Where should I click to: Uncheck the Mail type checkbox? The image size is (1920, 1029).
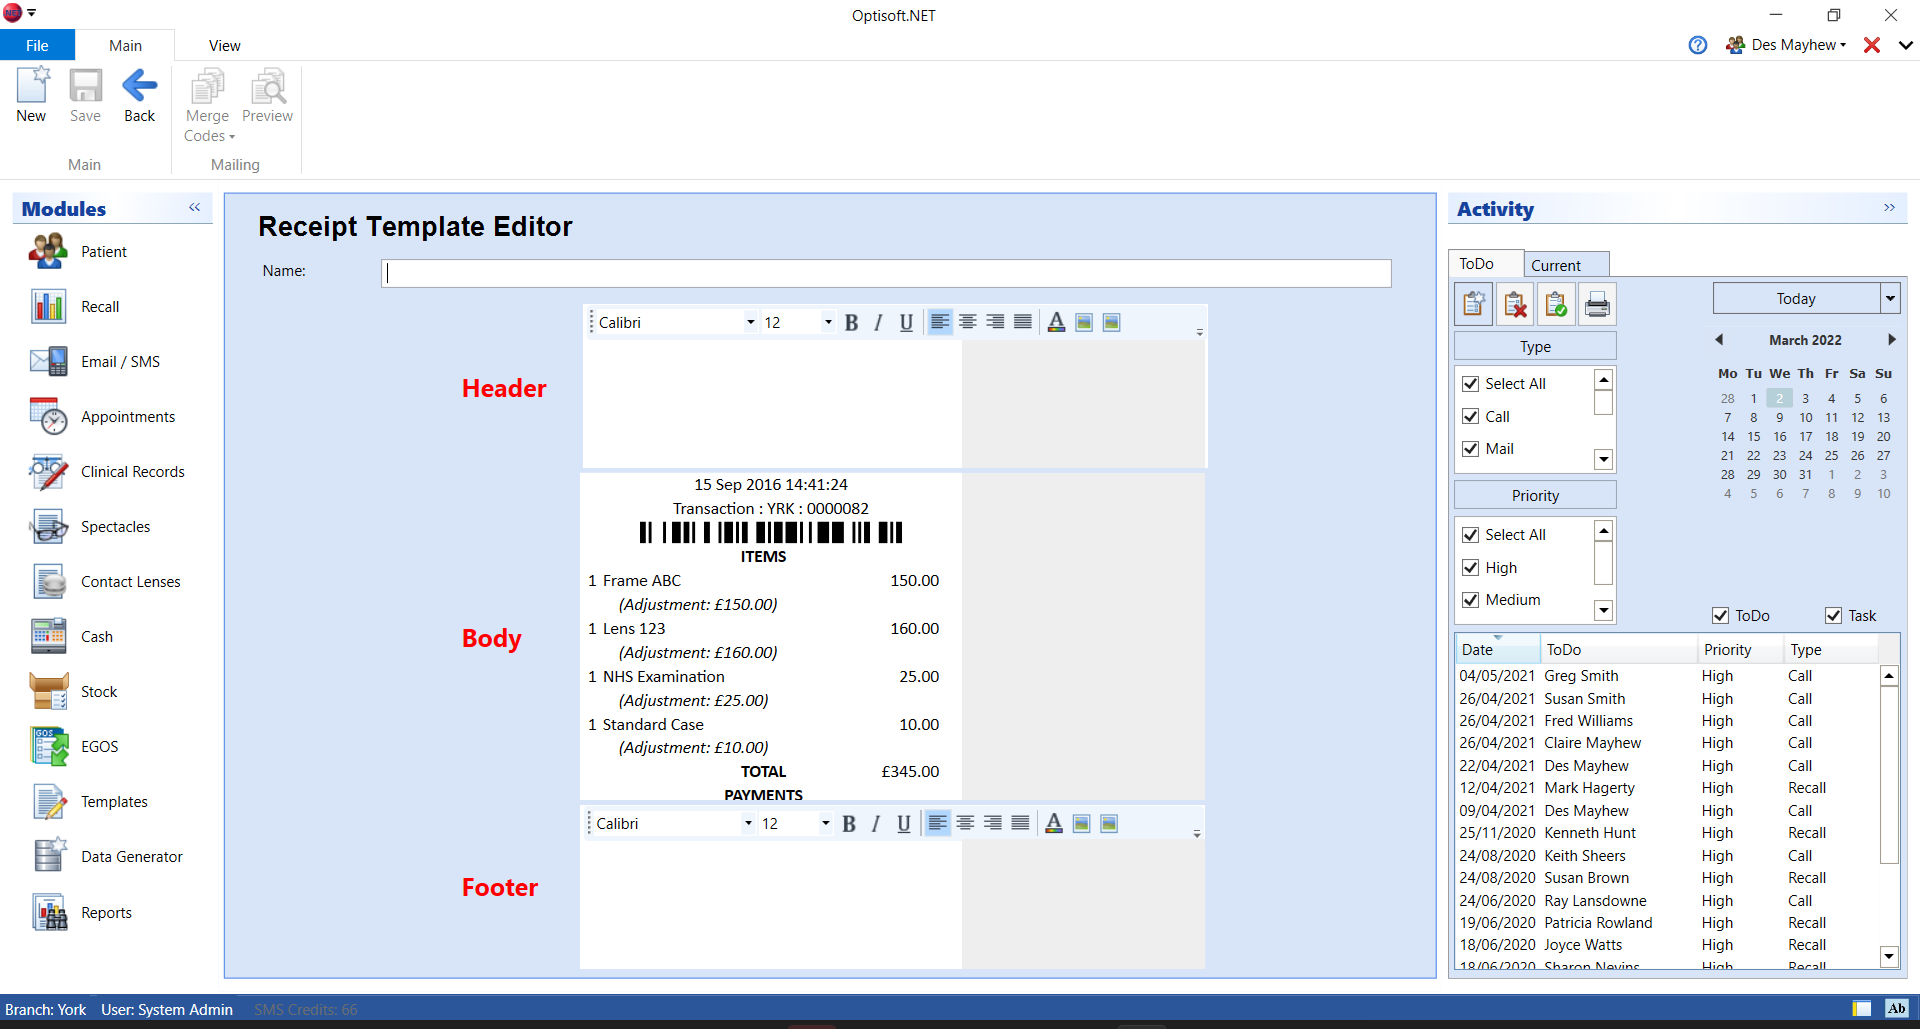1470,449
